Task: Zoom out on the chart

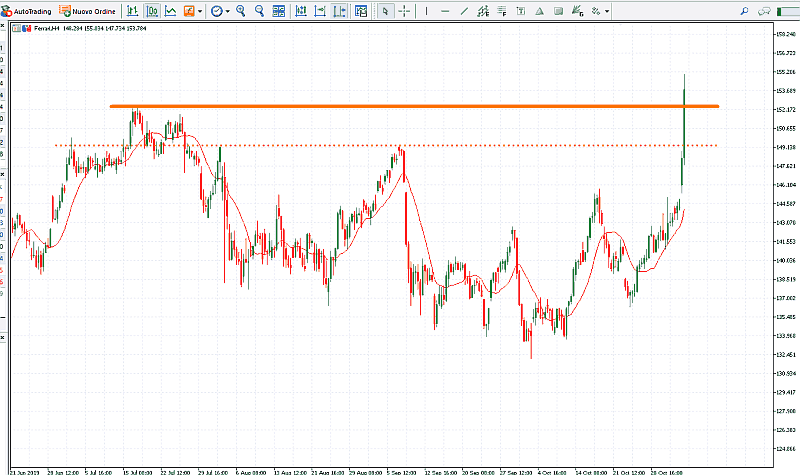Action: [260, 11]
